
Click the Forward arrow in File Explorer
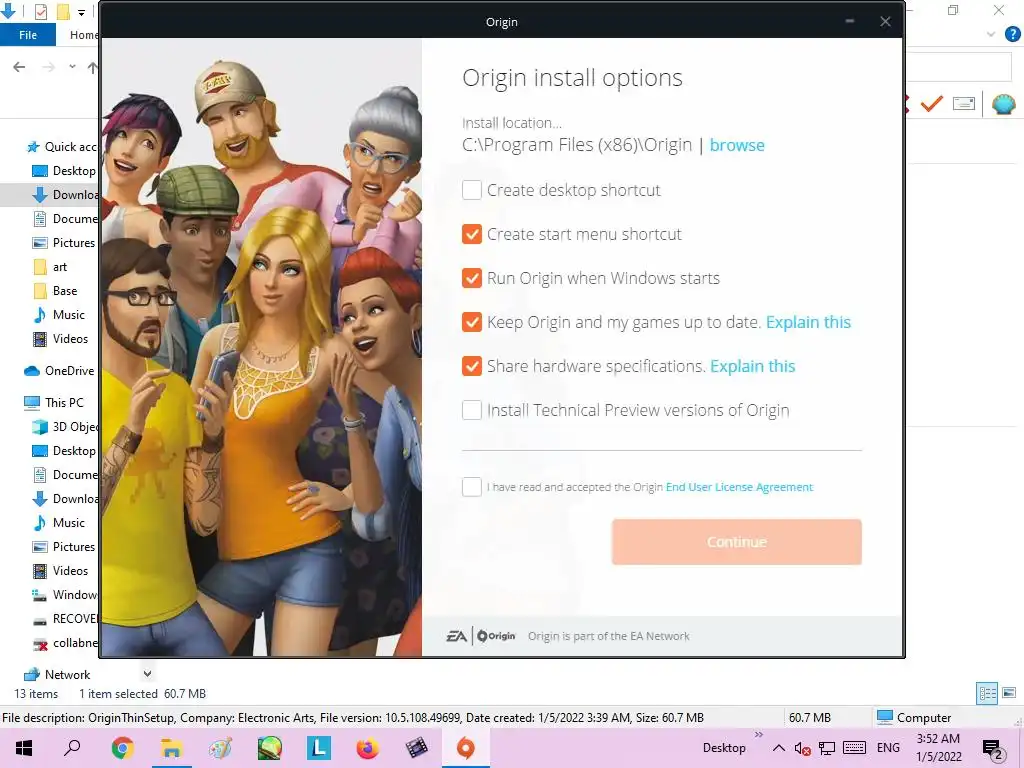tap(48, 67)
